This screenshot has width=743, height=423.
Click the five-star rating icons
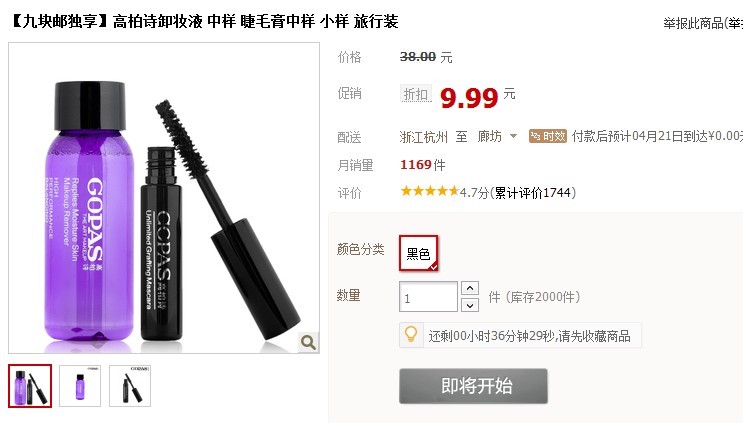pyautogui.click(x=430, y=191)
